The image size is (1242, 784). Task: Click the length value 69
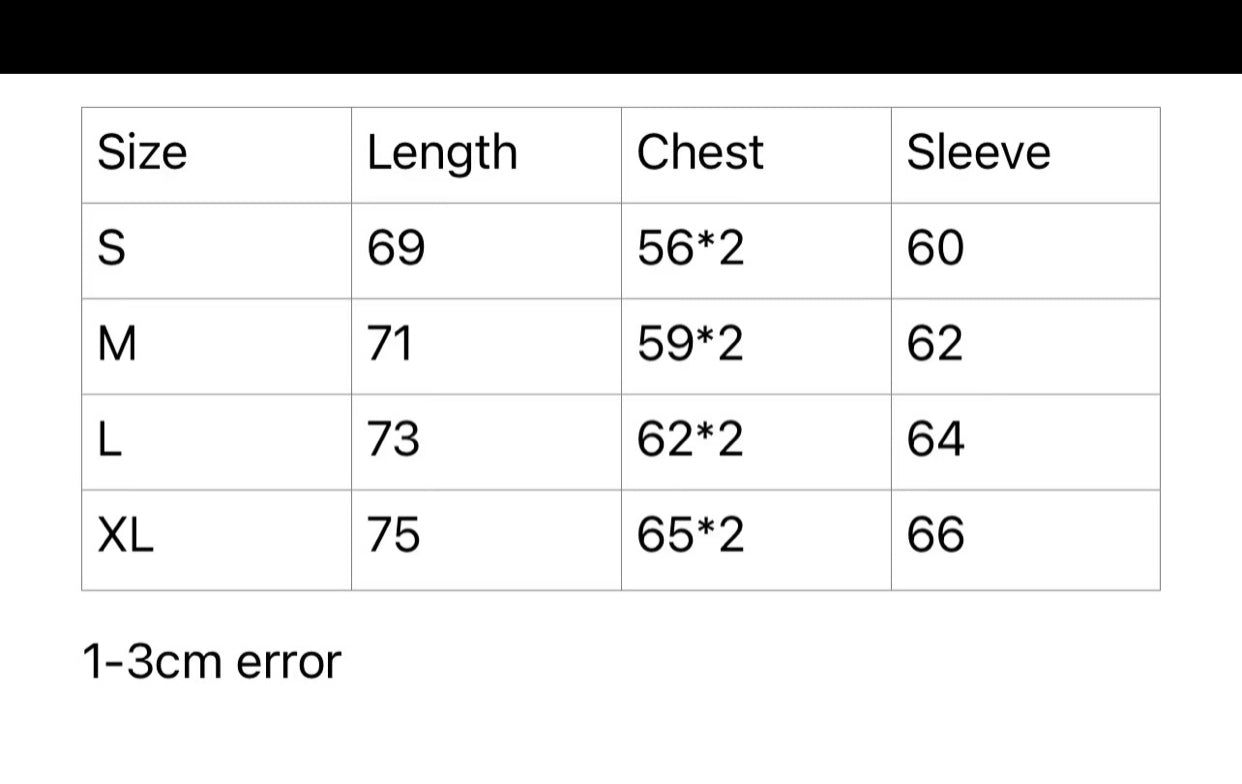pos(396,249)
